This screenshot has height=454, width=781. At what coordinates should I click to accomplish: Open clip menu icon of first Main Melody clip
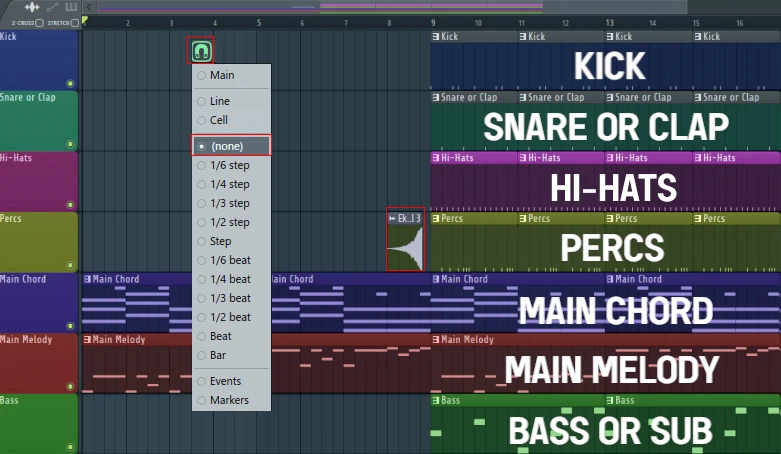click(x=88, y=340)
